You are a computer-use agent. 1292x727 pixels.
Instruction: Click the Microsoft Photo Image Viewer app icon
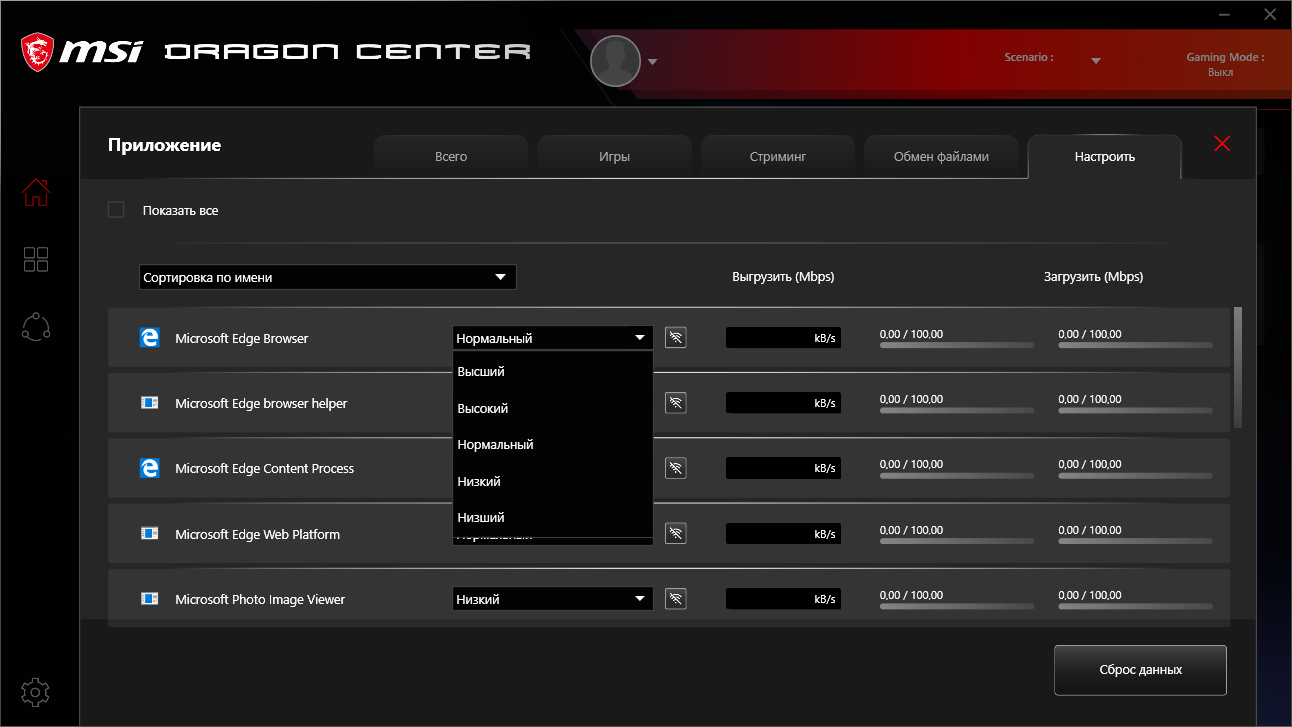(x=150, y=599)
